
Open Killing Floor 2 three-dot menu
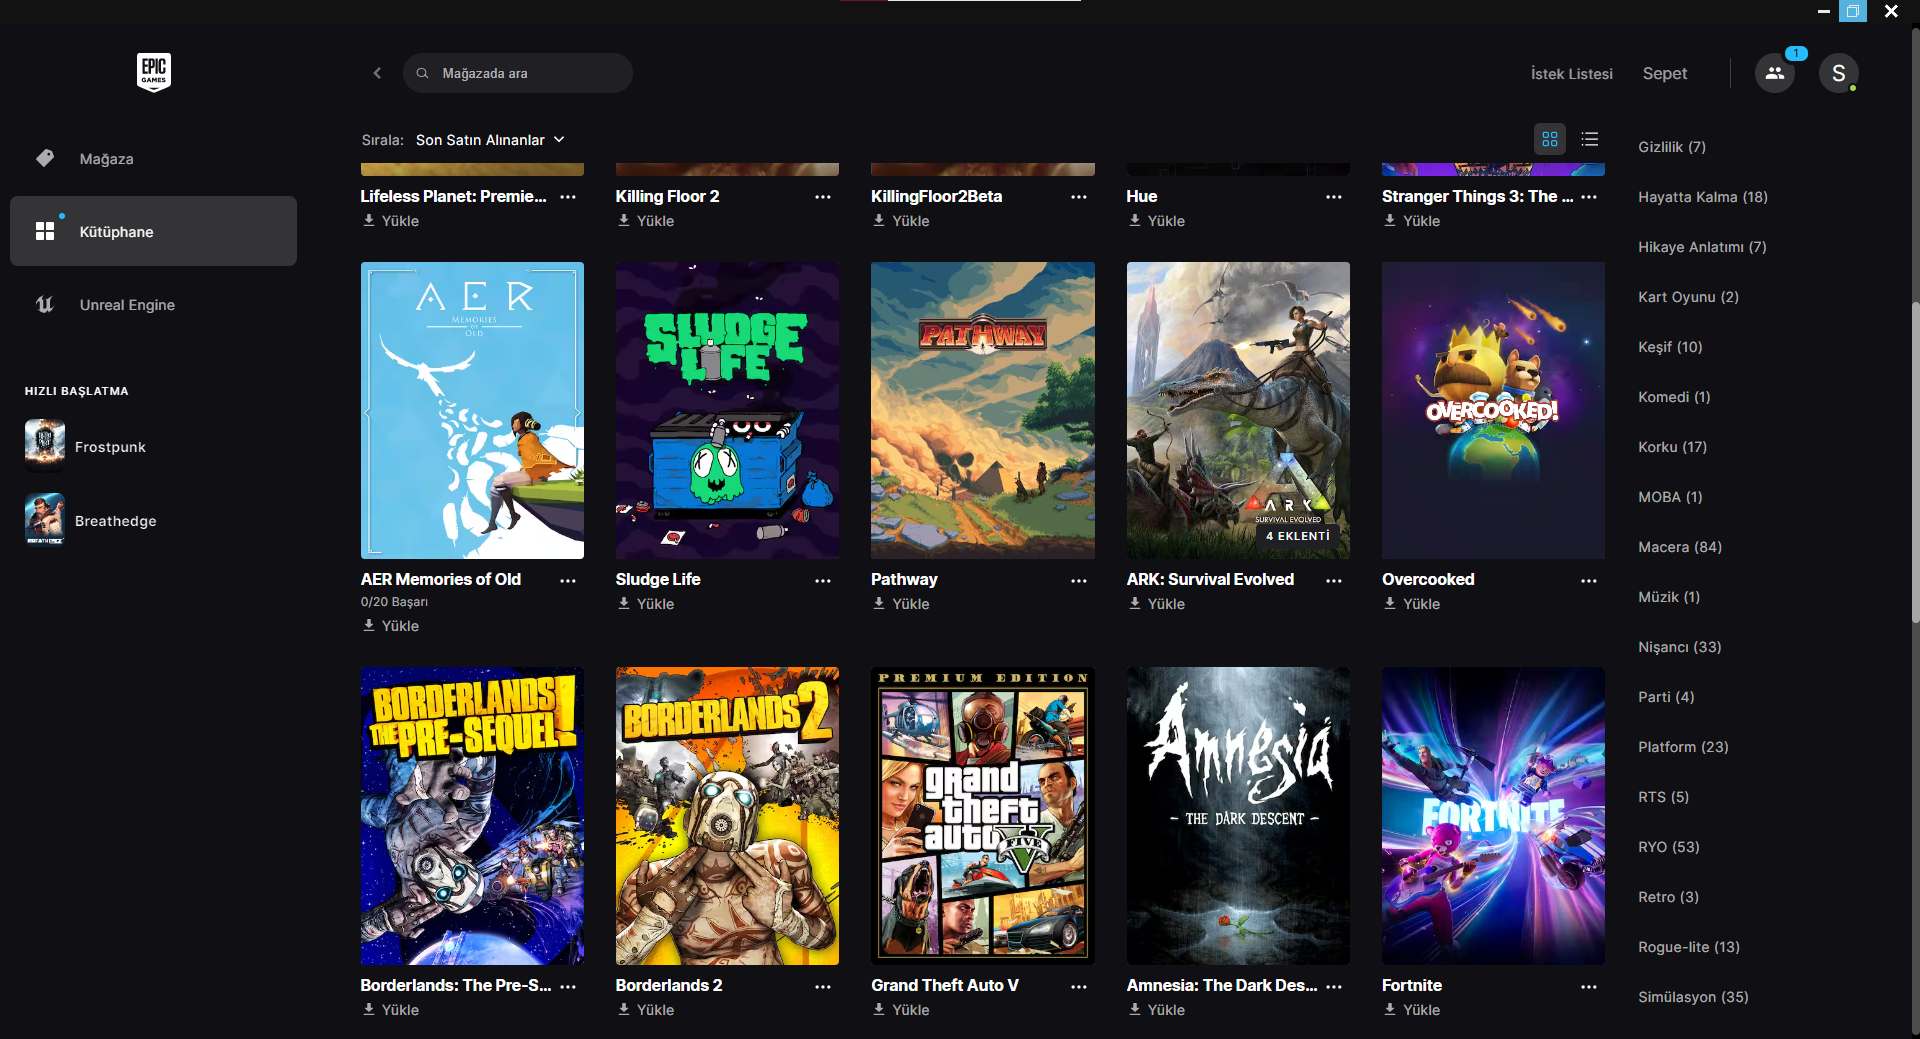point(823,197)
